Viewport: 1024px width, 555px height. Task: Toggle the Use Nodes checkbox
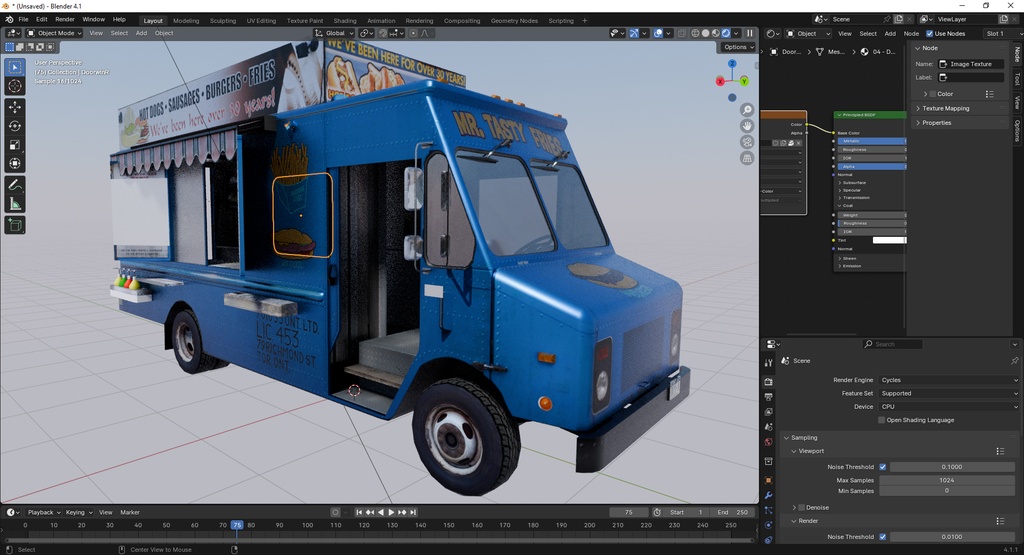click(x=929, y=33)
